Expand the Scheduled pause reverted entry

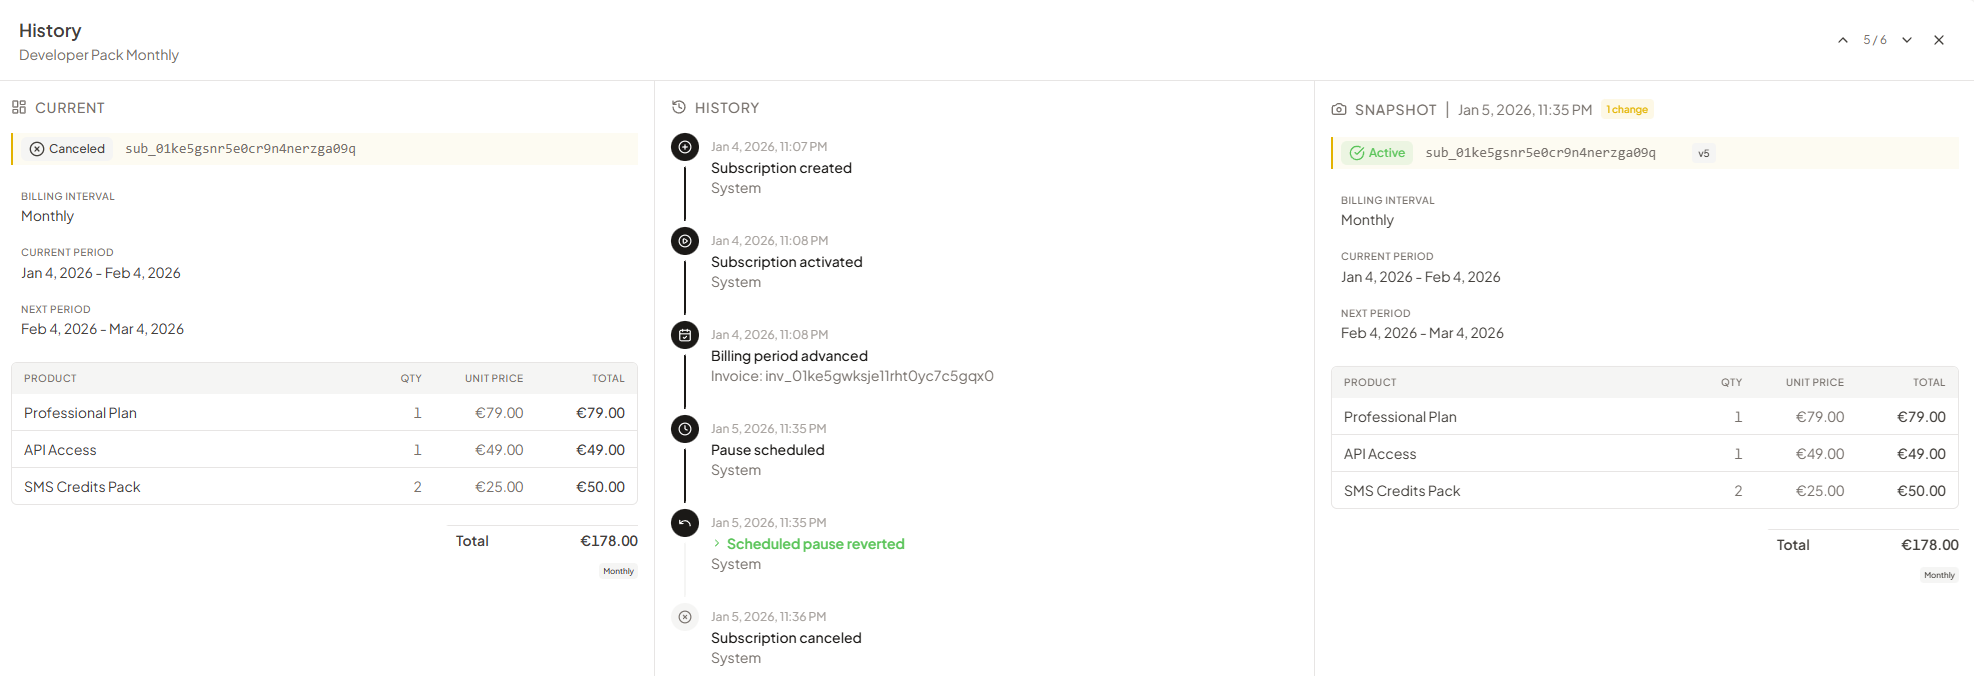[x=716, y=543]
